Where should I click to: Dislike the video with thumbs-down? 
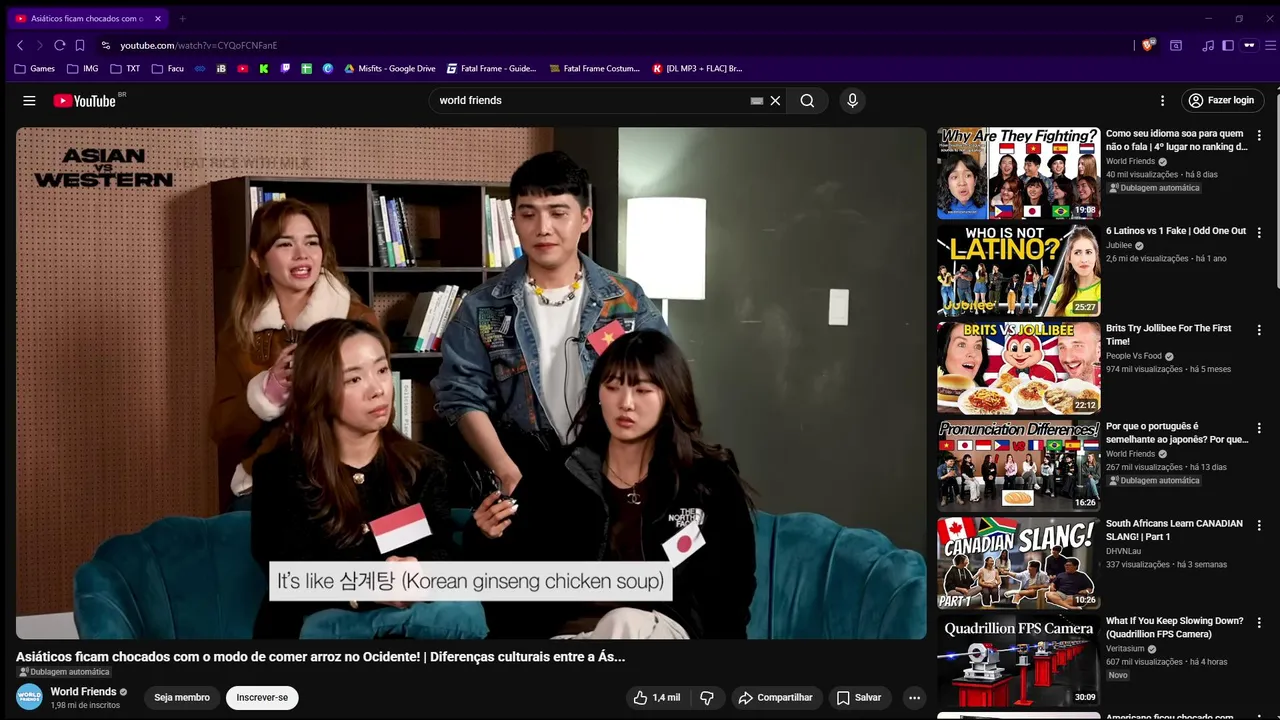(707, 697)
